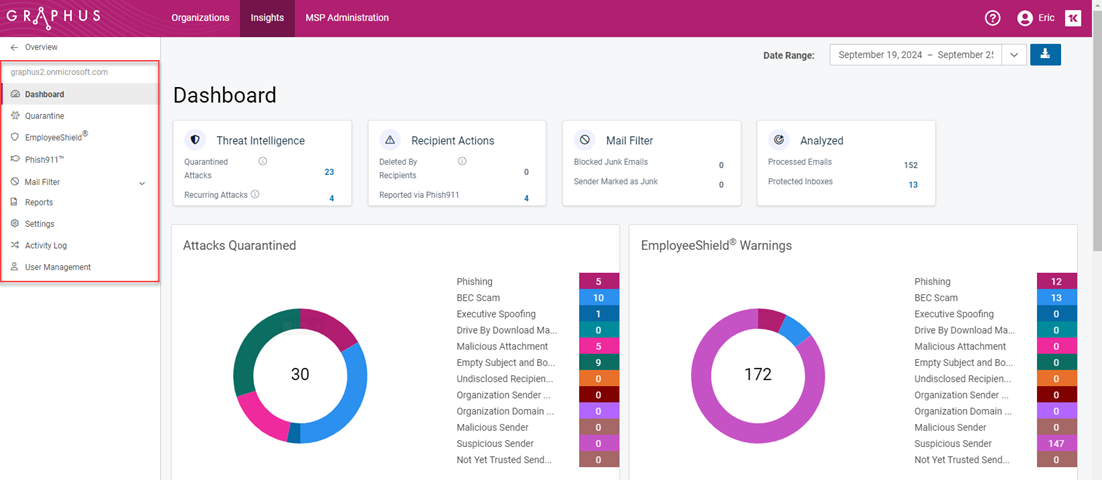
Task: Click the info icon next to Recurring Attacks
Action: pyautogui.click(x=255, y=194)
